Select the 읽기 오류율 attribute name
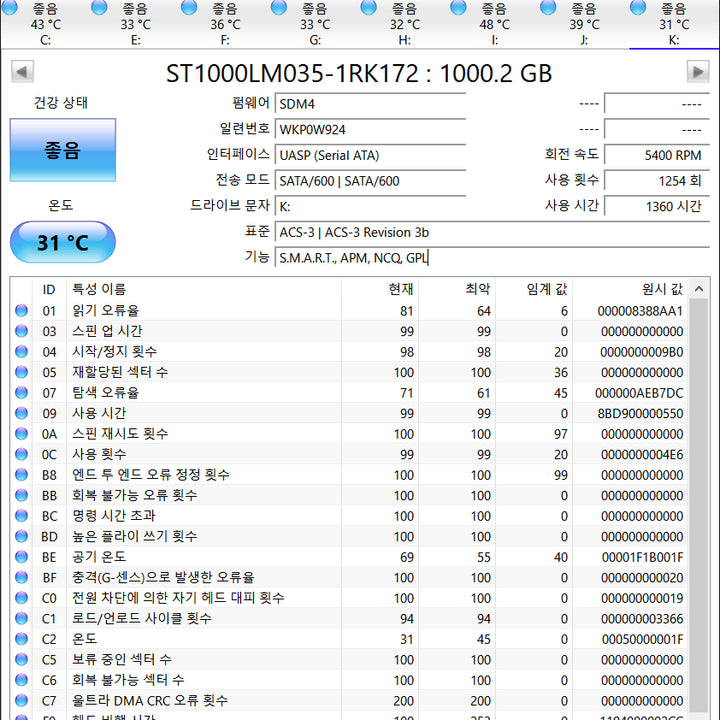This screenshot has height=720, width=720. (105, 311)
